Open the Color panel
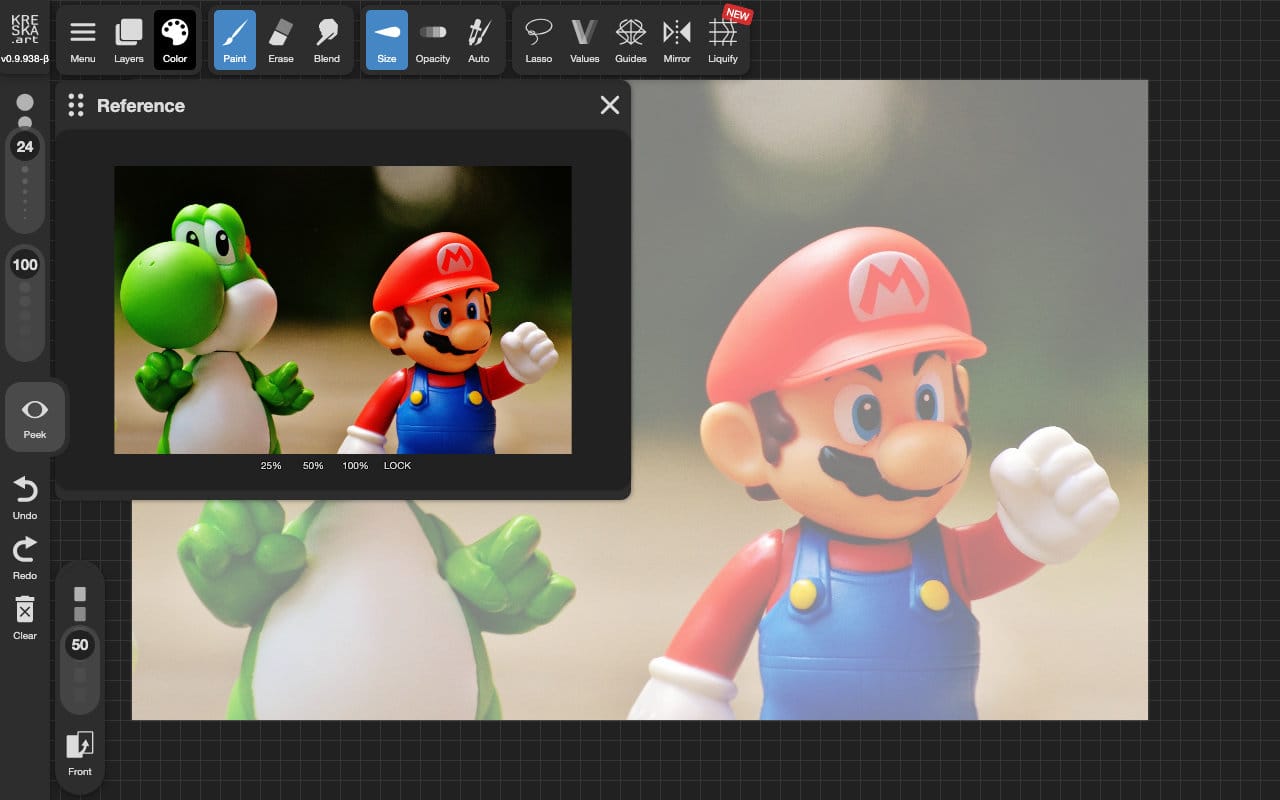This screenshot has width=1280, height=800. (x=175, y=40)
